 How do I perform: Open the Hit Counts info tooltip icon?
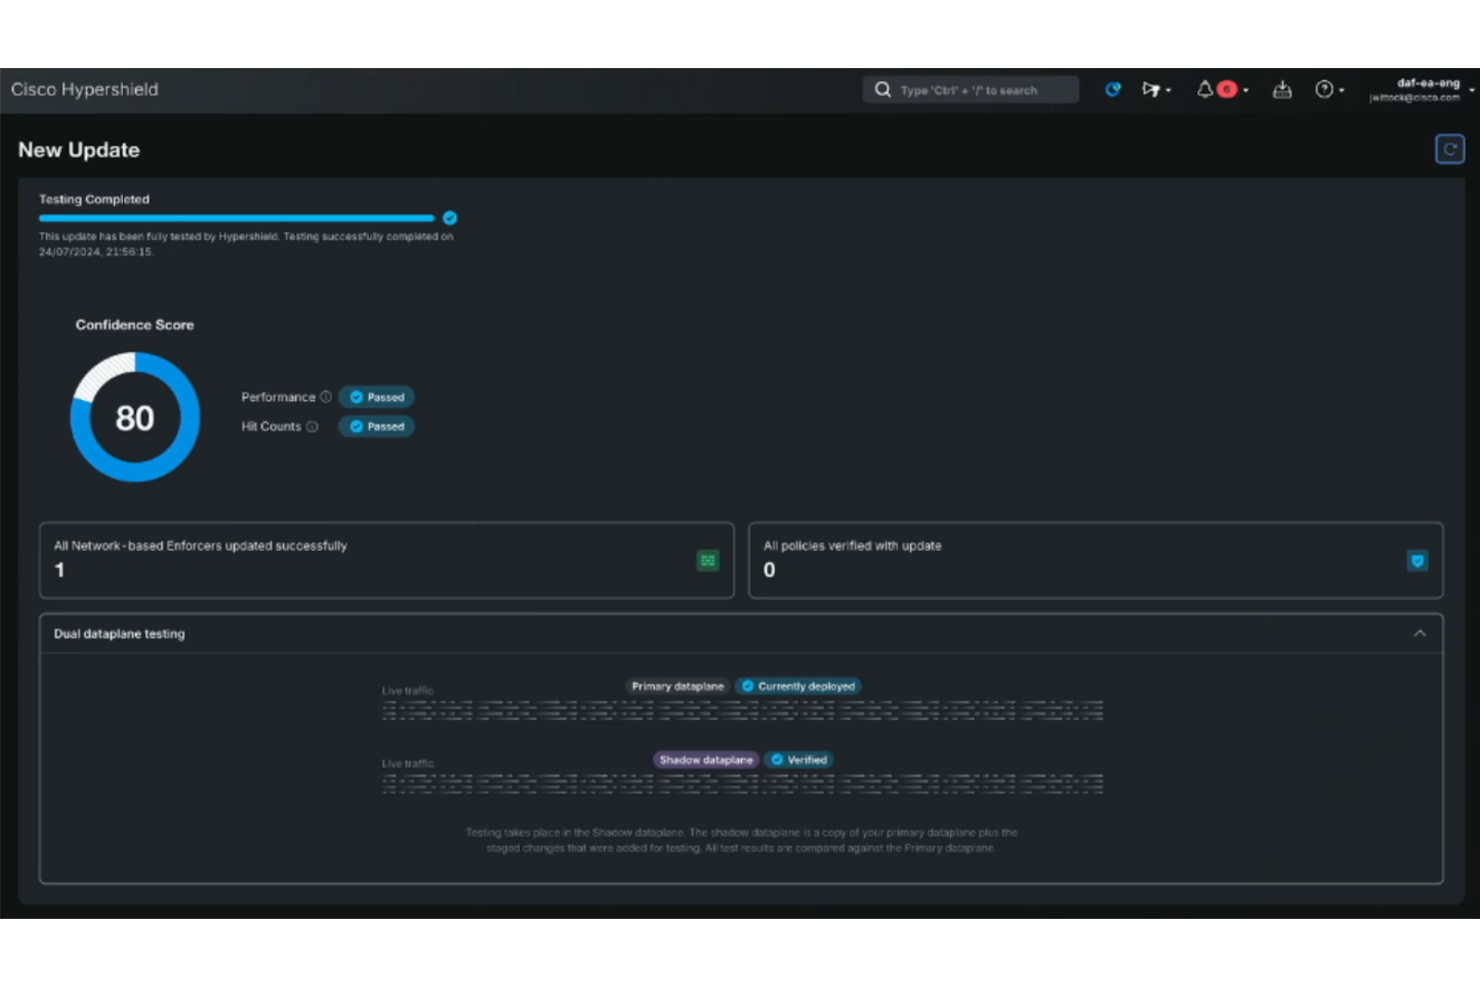pos(312,426)
